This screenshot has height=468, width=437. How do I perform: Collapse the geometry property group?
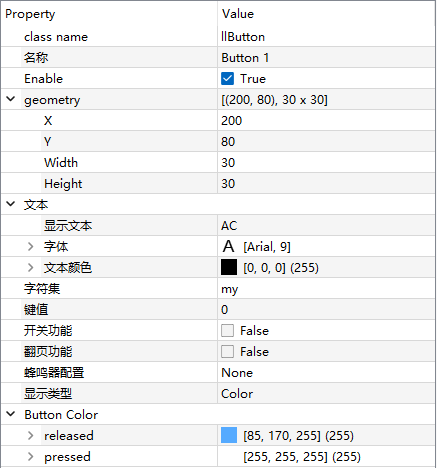11,99
